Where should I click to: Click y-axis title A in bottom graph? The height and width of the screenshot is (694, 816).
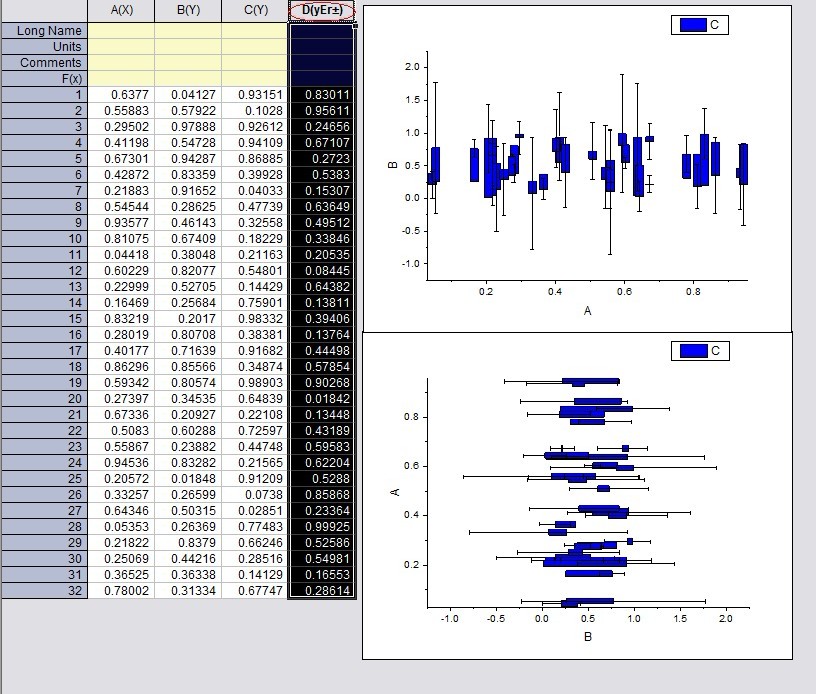tap(395, 492)
